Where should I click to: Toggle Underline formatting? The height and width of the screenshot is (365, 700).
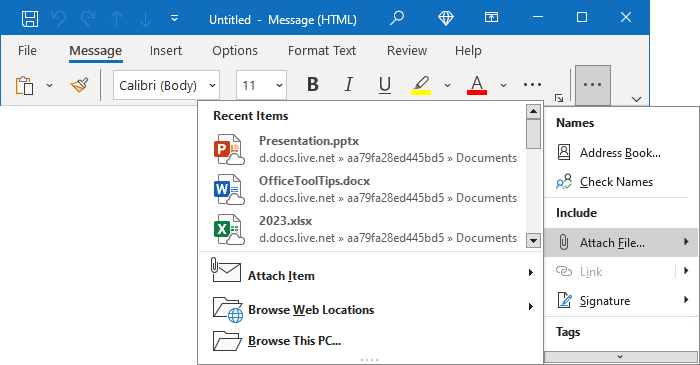click(x=385, y=84)
